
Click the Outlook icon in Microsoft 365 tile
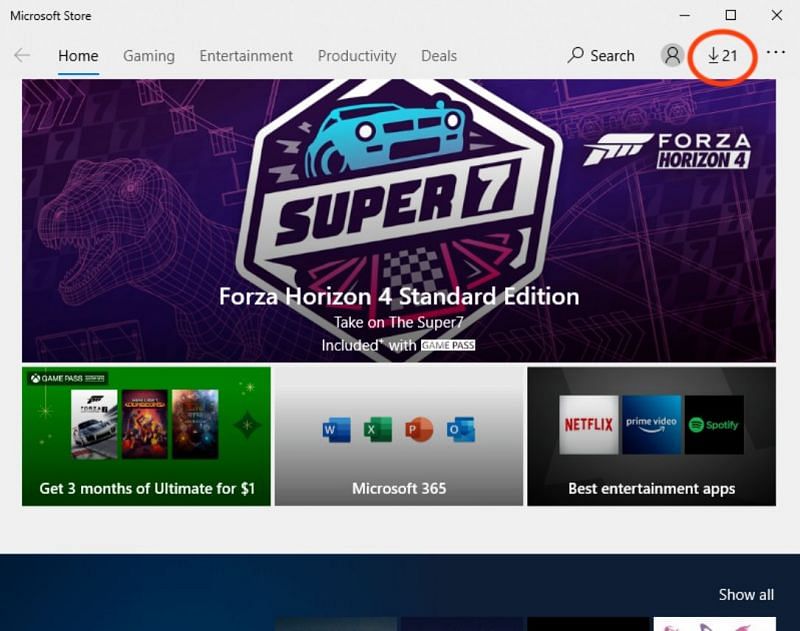coord(461,430)
